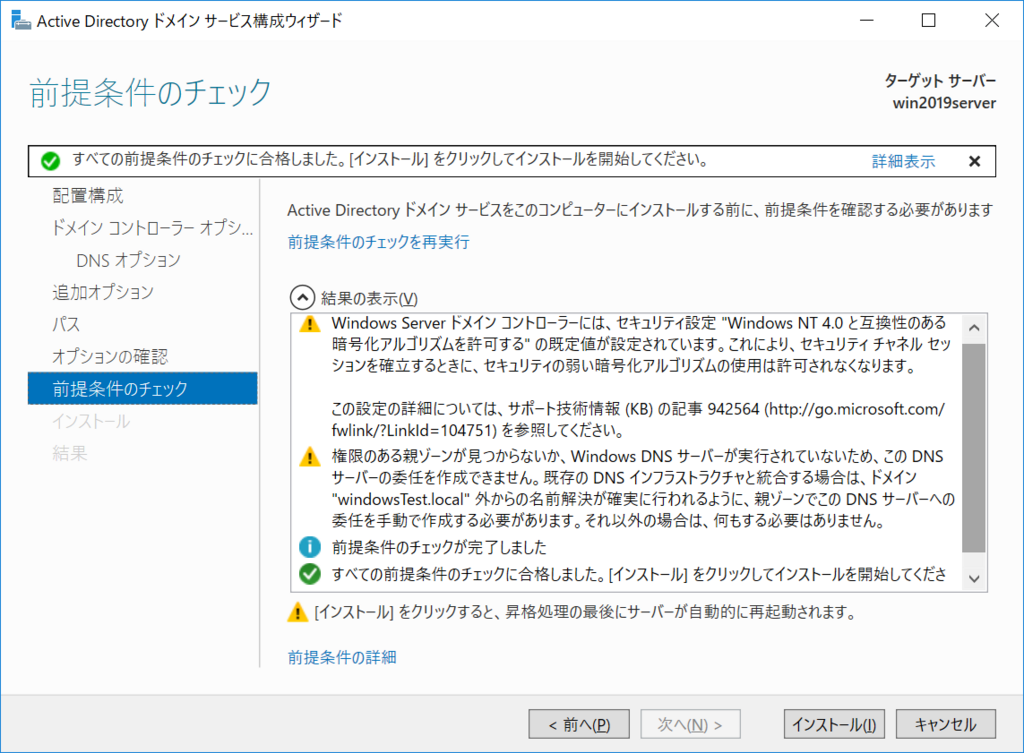
Task: Click the results list scroll up arrow
Action: tap(974, 328)
